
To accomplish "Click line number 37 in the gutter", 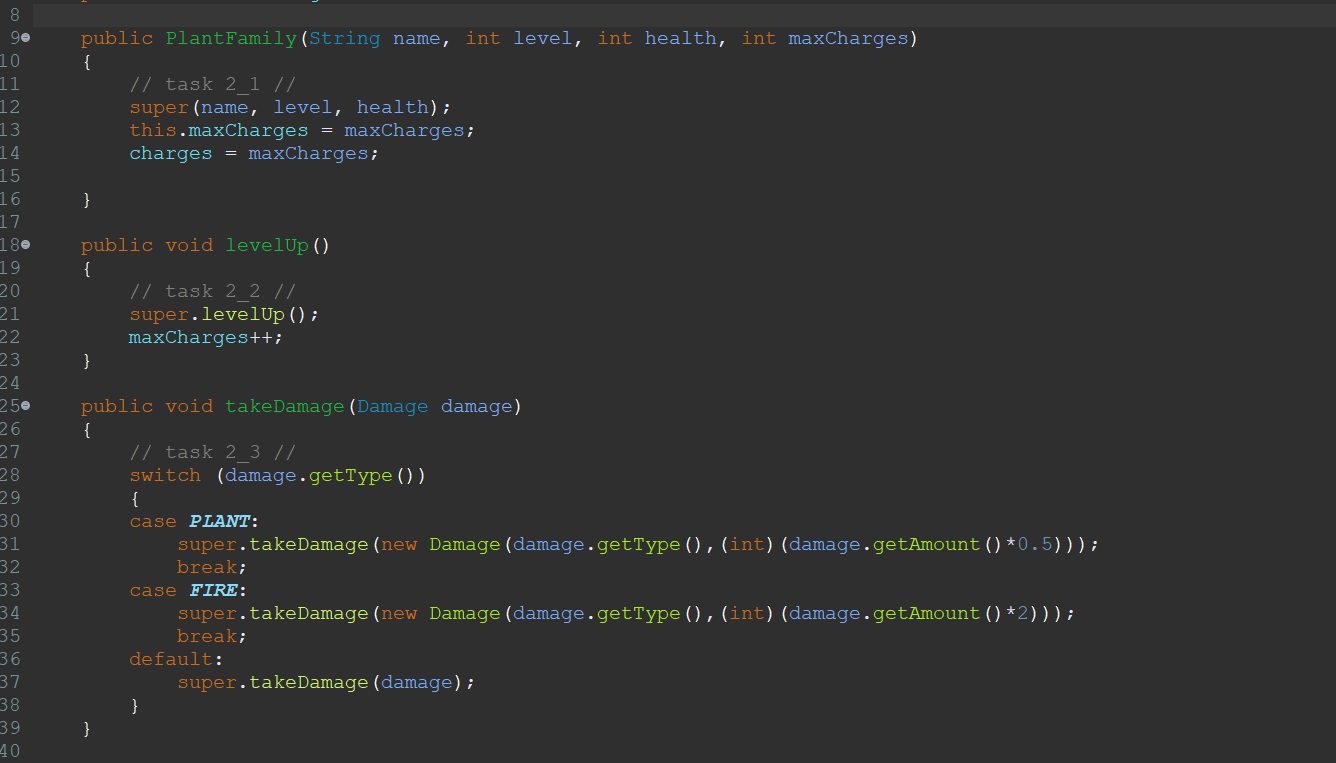I will pos(10,682).
